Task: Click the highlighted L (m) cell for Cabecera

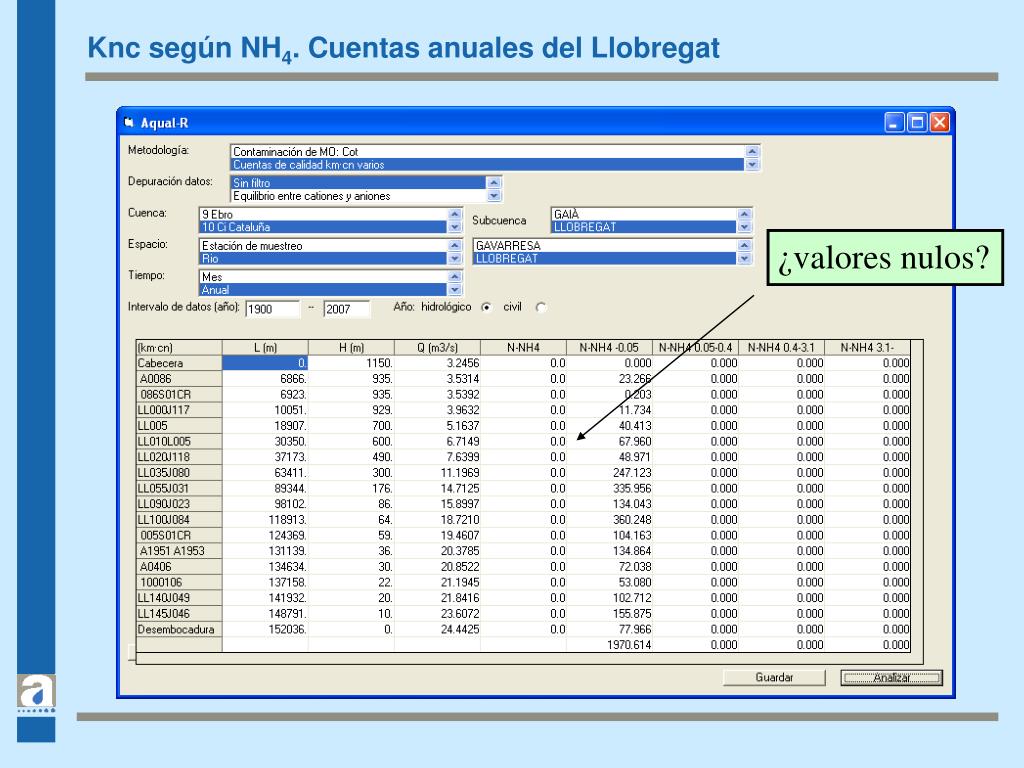Action: [x=265, y=363]
